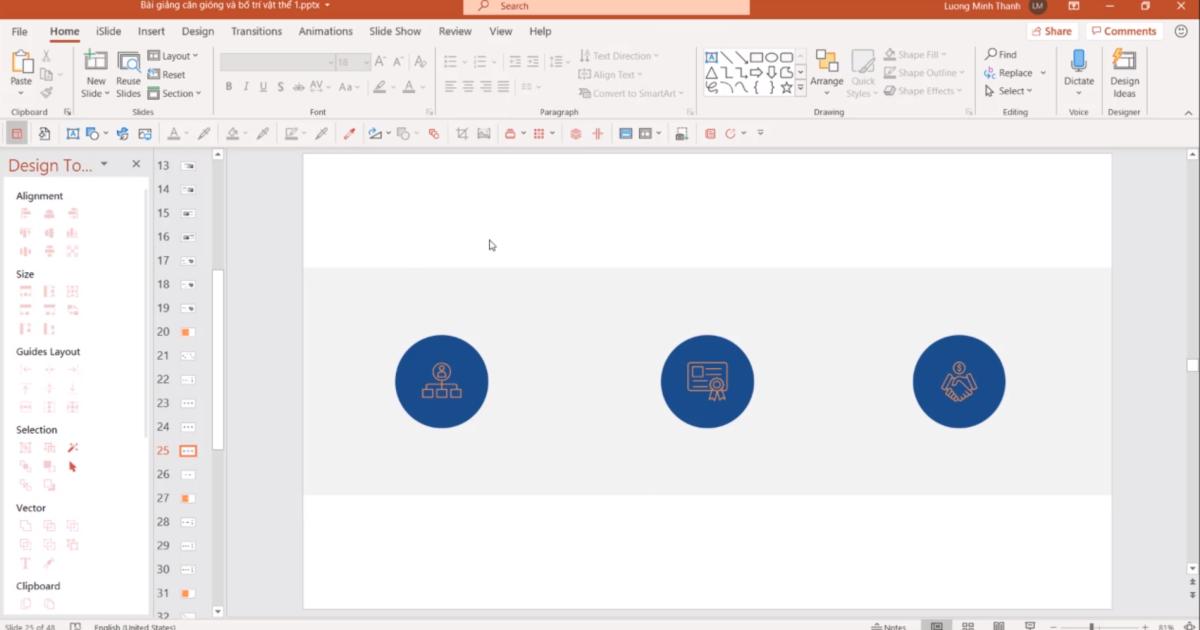
Task: Select the star shape in shapes gallery
Action: 786,88
